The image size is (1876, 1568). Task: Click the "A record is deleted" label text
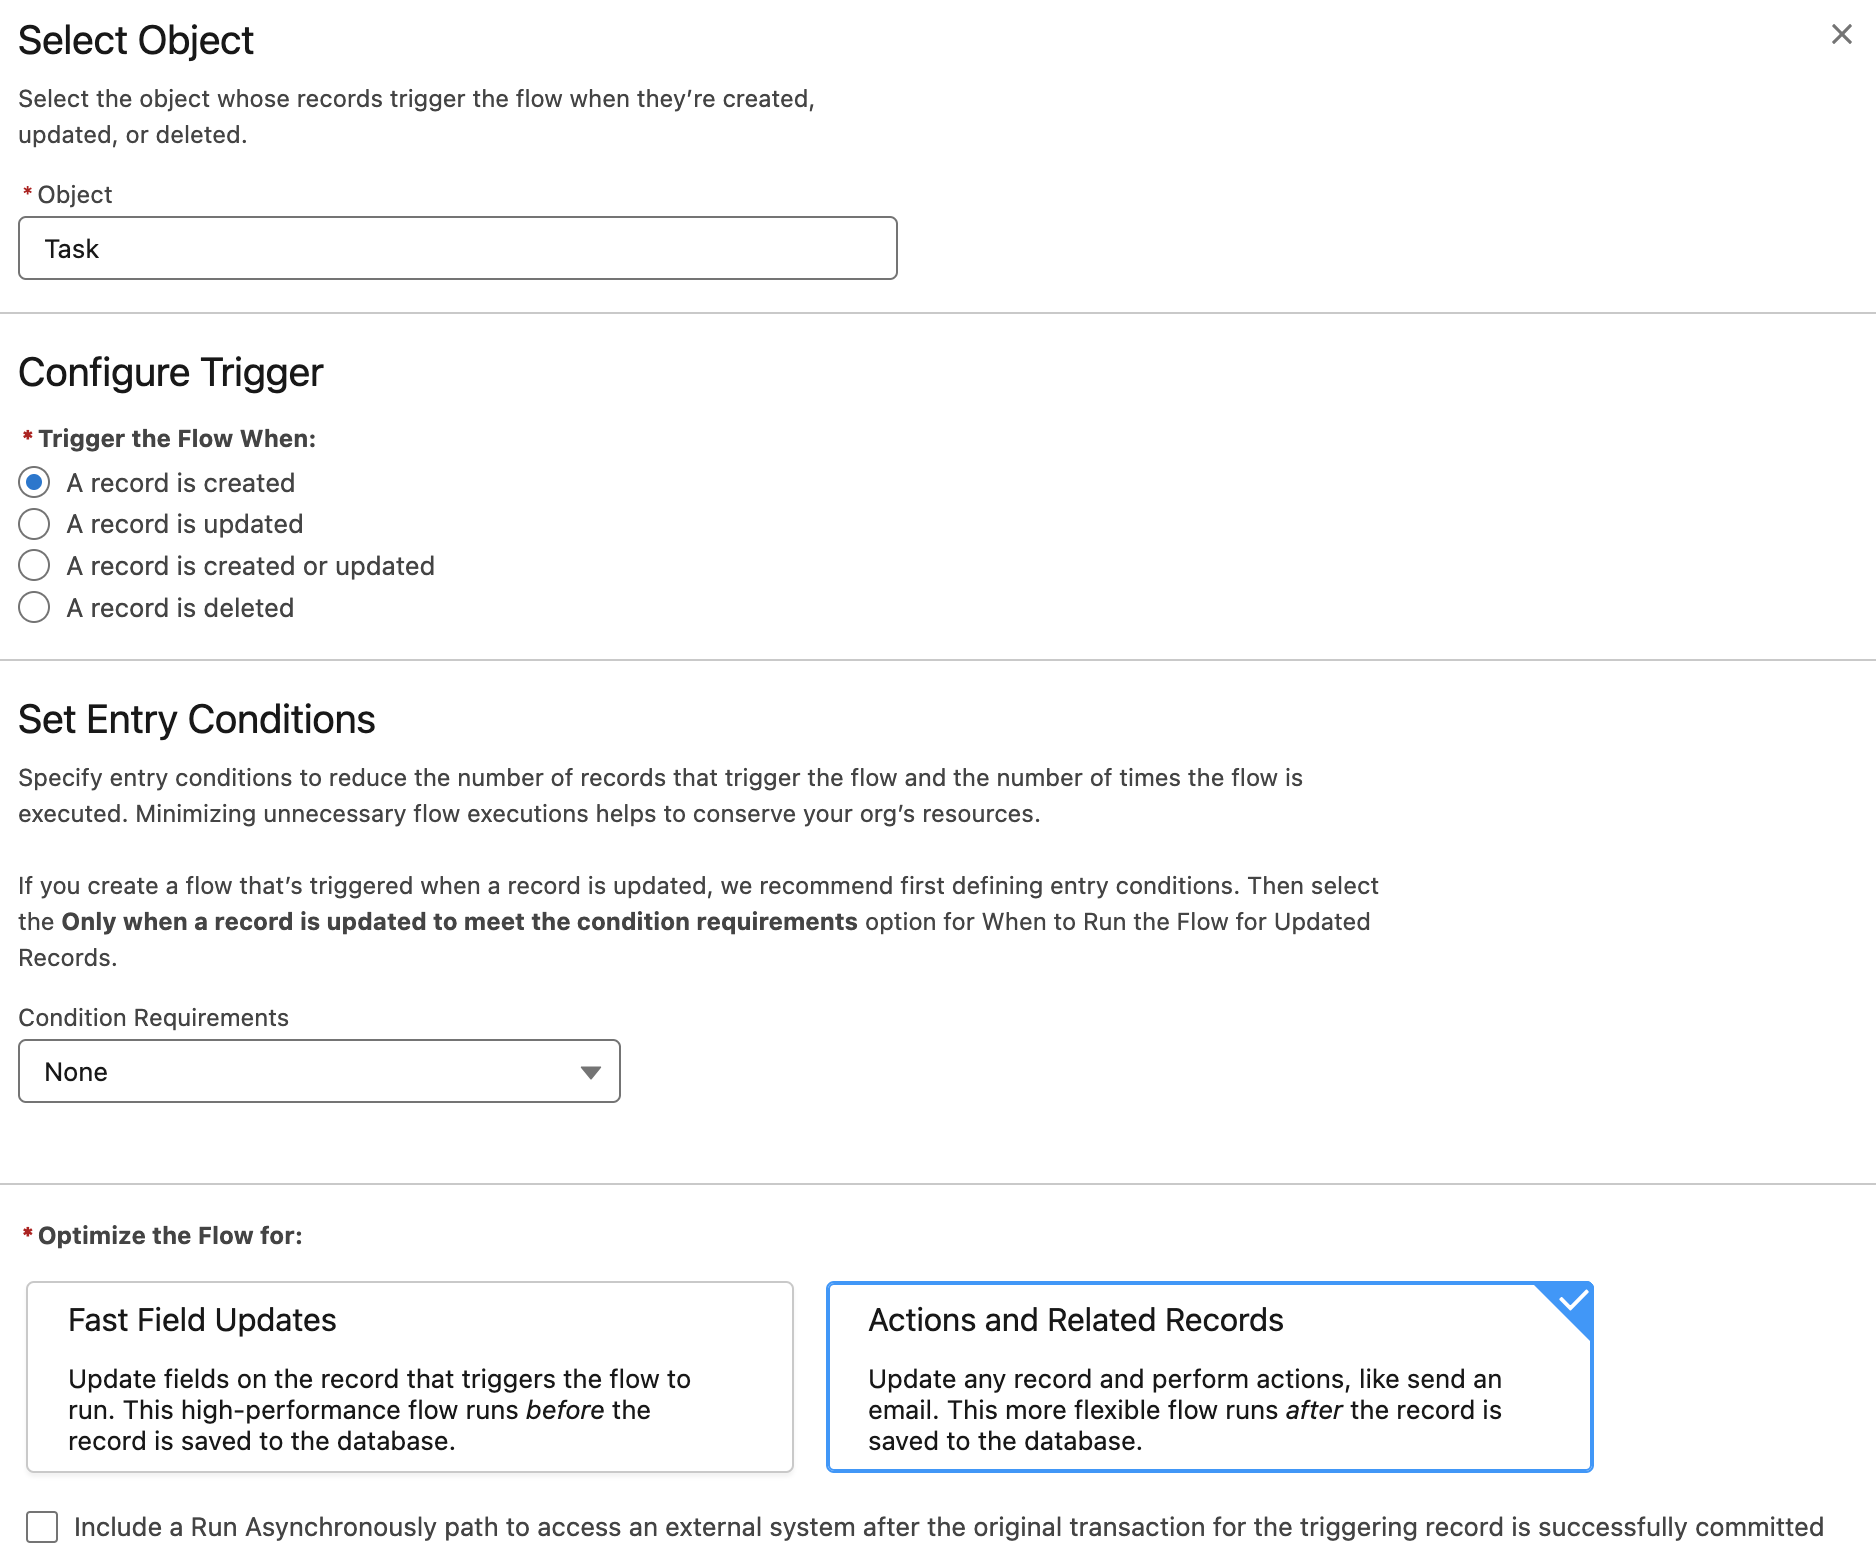click(180, 608)
